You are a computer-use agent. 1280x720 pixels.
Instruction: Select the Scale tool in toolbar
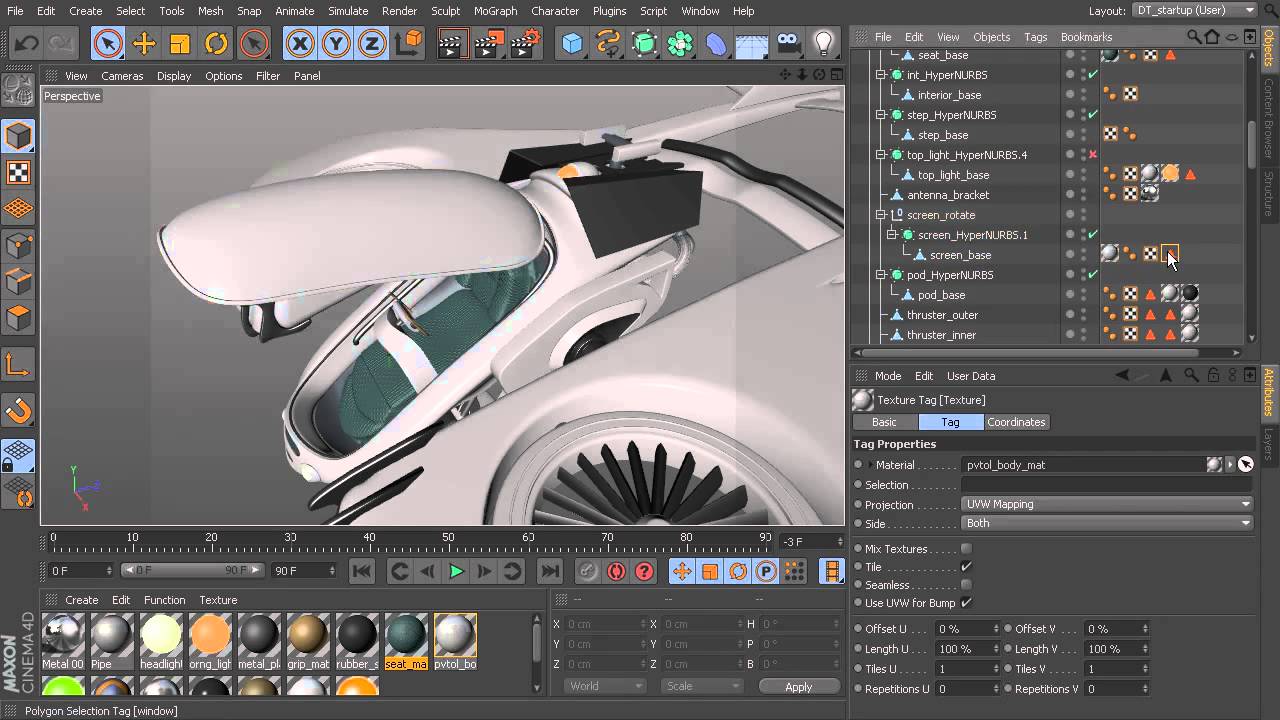pyautogui.click(x=180, y=43)
